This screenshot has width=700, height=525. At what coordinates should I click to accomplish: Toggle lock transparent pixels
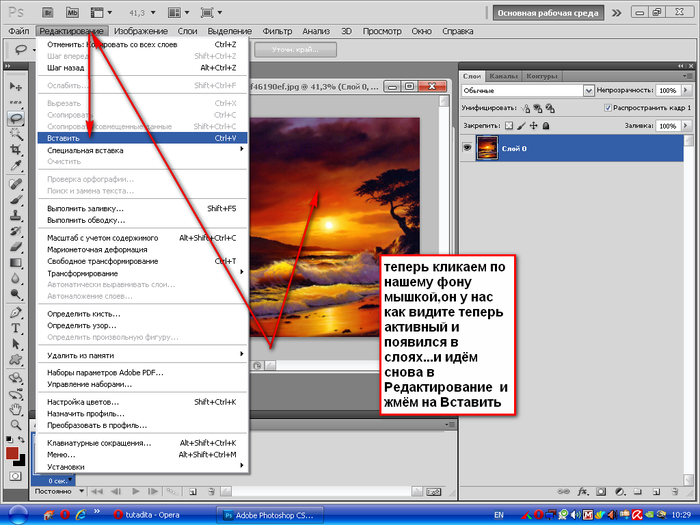point(509,126)
